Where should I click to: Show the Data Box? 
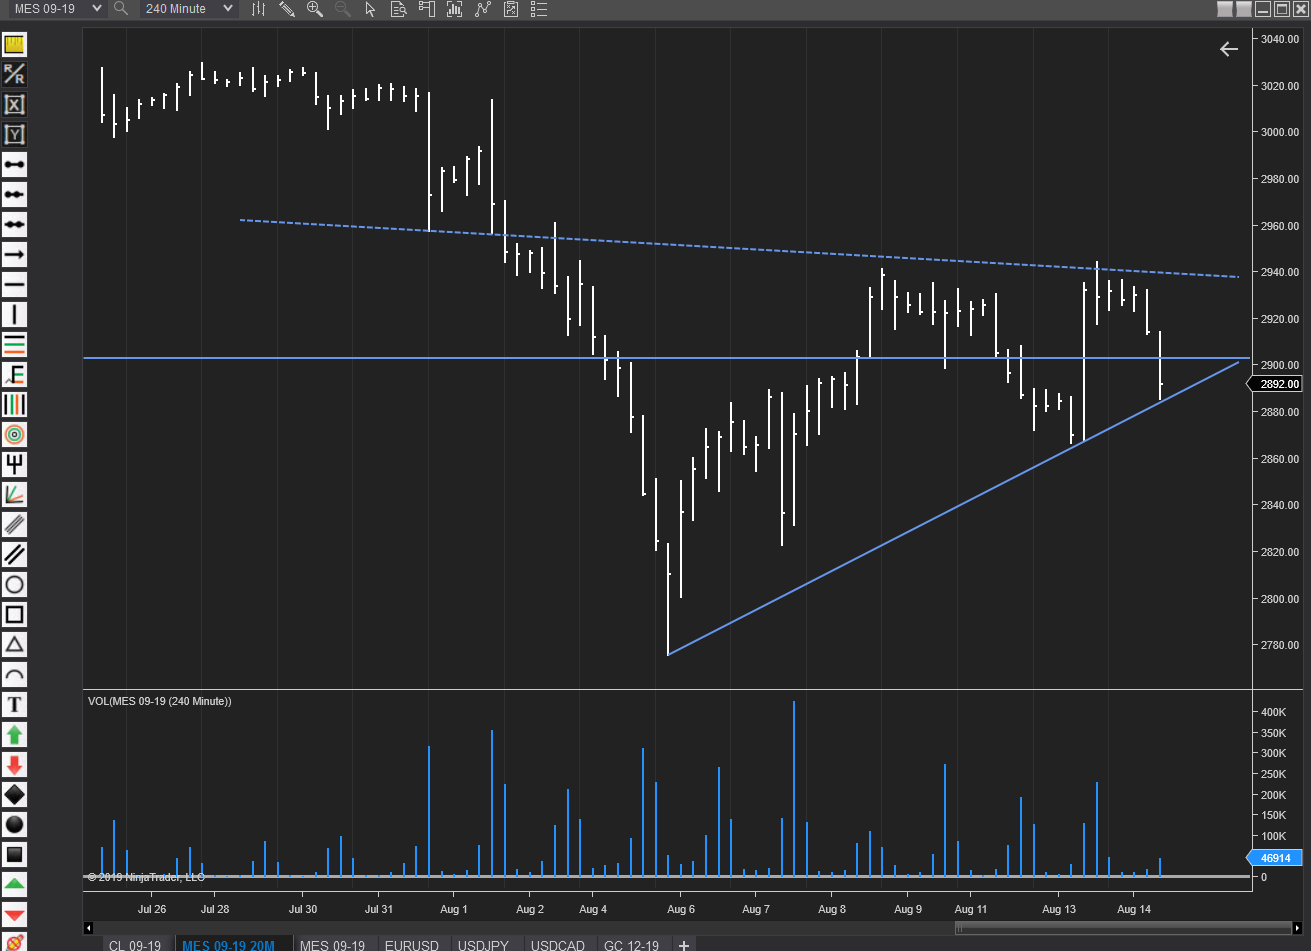(399, 8)
